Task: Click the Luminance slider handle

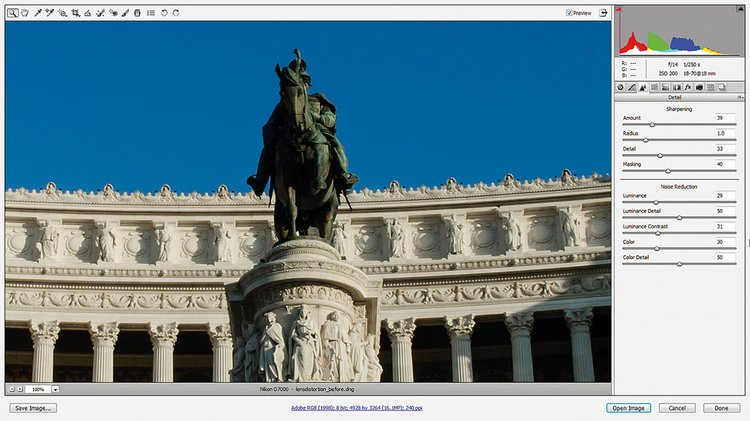Action: click(656, 202)
